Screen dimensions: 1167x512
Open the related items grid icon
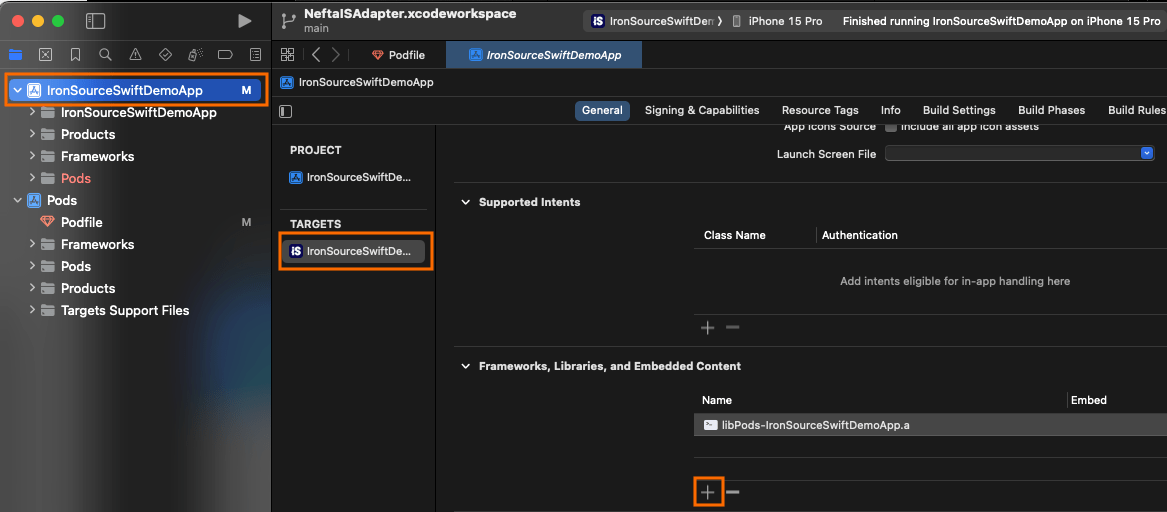[287, 54]
